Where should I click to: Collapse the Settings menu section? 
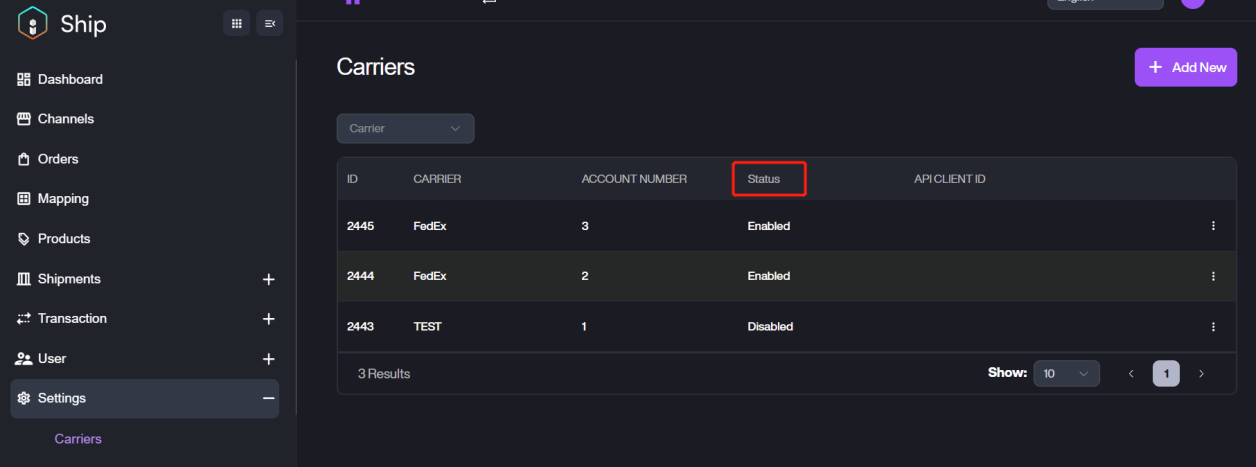268,398
